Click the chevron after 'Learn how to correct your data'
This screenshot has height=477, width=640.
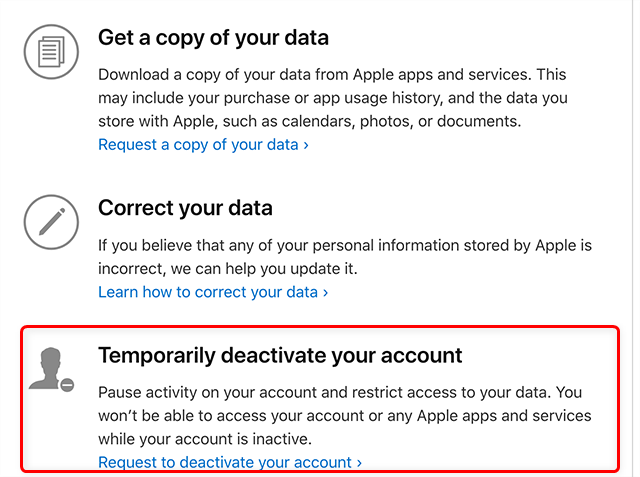(325, 293)
